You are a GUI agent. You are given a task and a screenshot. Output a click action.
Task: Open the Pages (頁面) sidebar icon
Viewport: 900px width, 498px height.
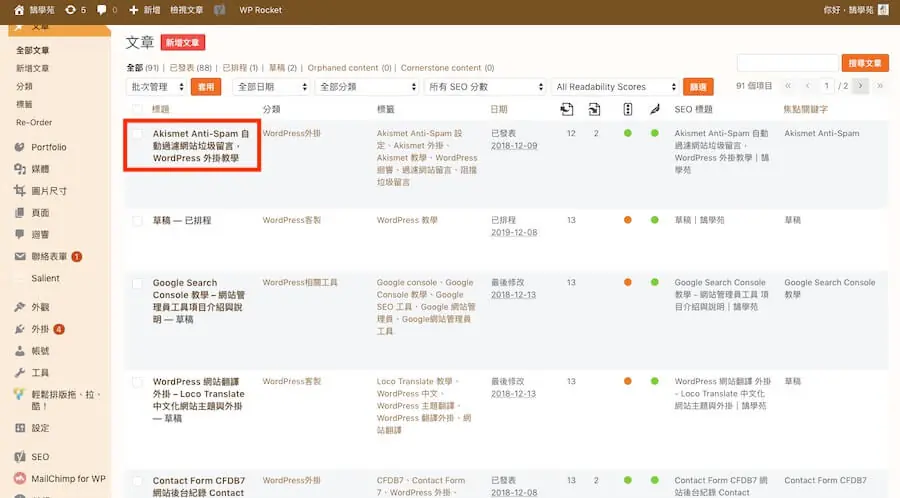pyautogui.click(x=20, y=213)
